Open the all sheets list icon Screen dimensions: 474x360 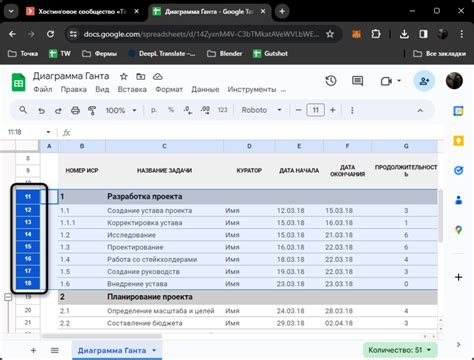pos(55,350)
